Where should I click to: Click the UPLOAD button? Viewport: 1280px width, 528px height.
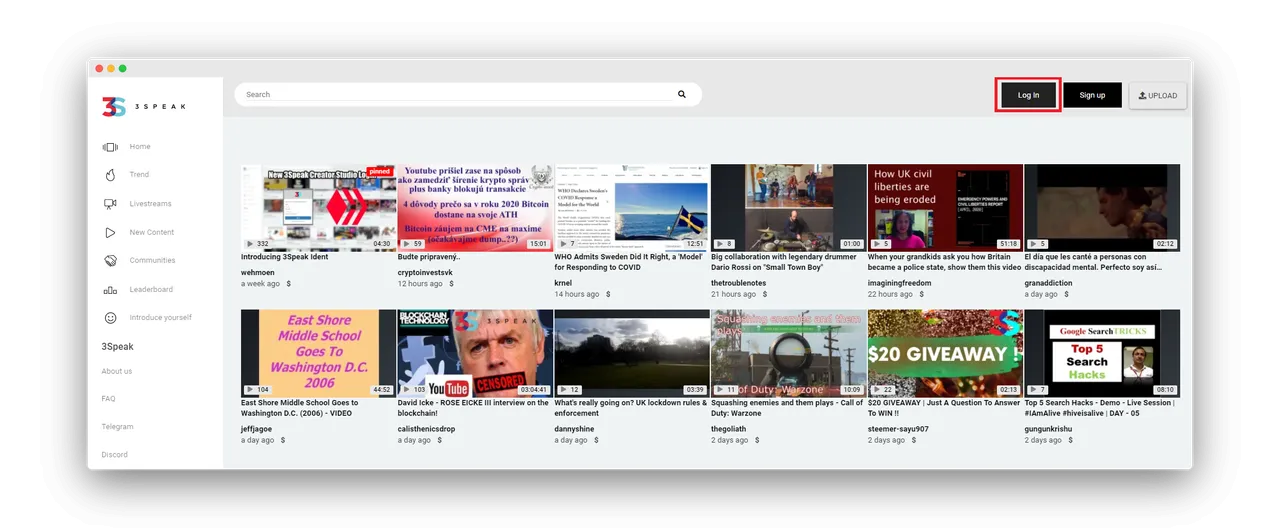pos(1158,95)
